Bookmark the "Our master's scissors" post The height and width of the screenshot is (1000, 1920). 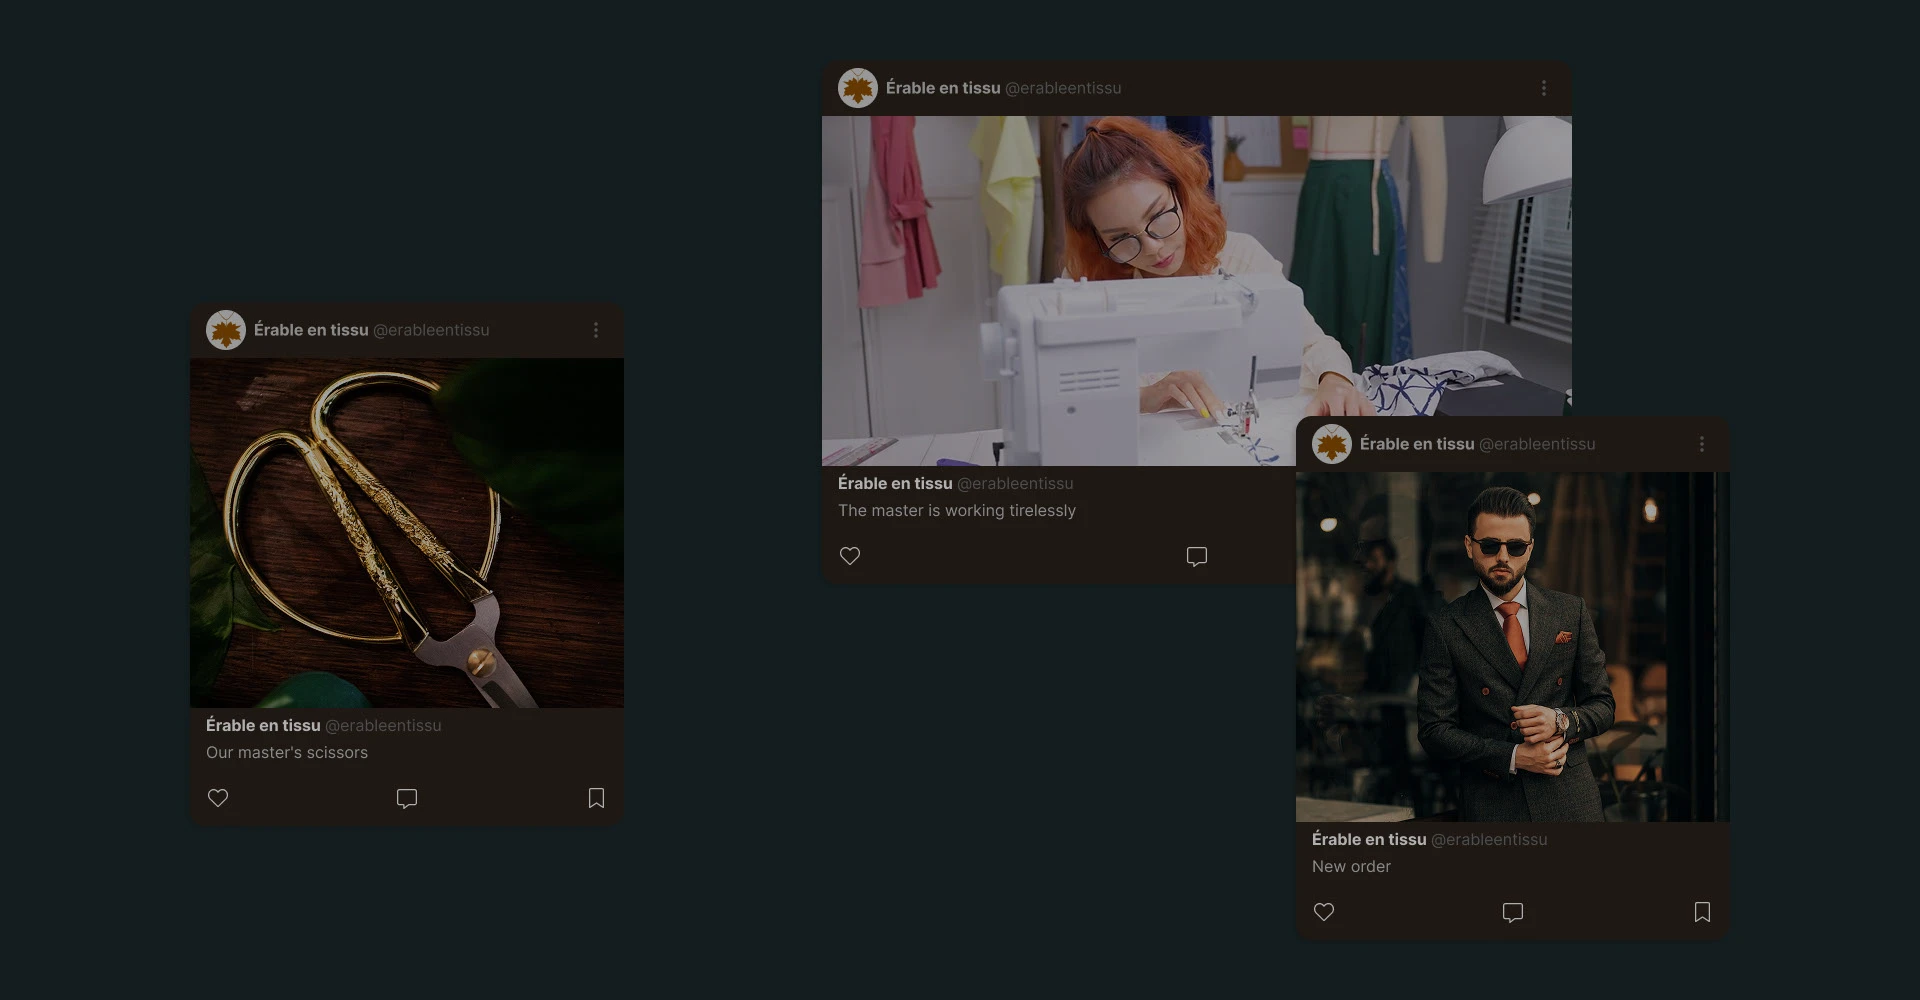pyautogui.click(x=596, y=798)
